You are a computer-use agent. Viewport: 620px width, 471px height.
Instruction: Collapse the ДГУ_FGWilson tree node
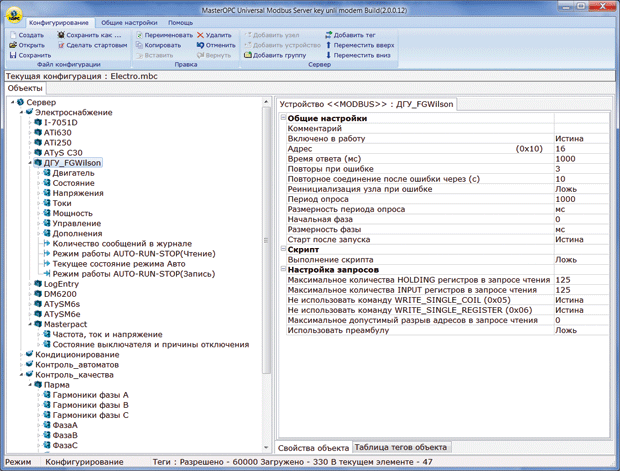30,163
